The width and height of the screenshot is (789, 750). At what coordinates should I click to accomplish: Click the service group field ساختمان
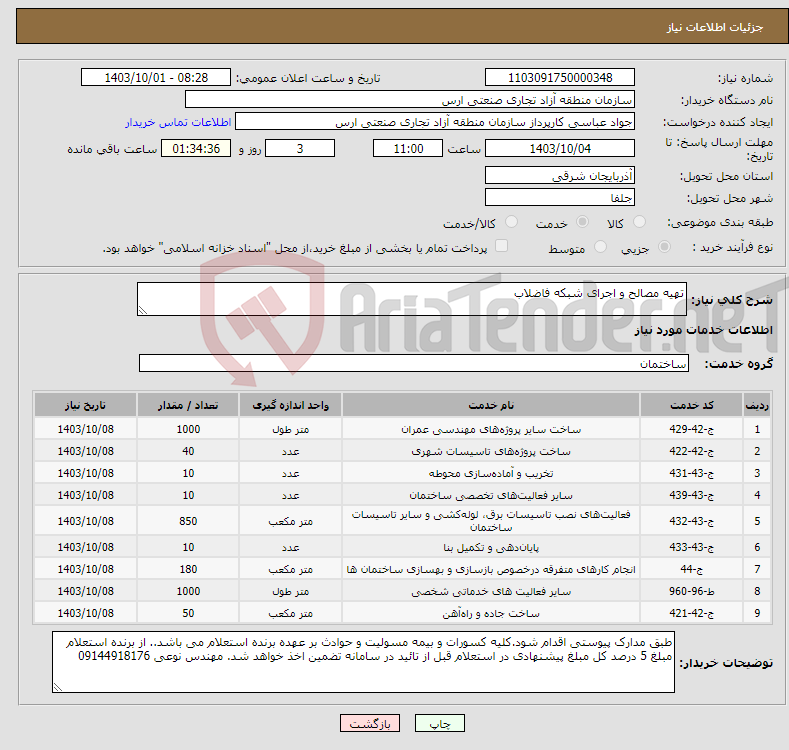point(414,363)
